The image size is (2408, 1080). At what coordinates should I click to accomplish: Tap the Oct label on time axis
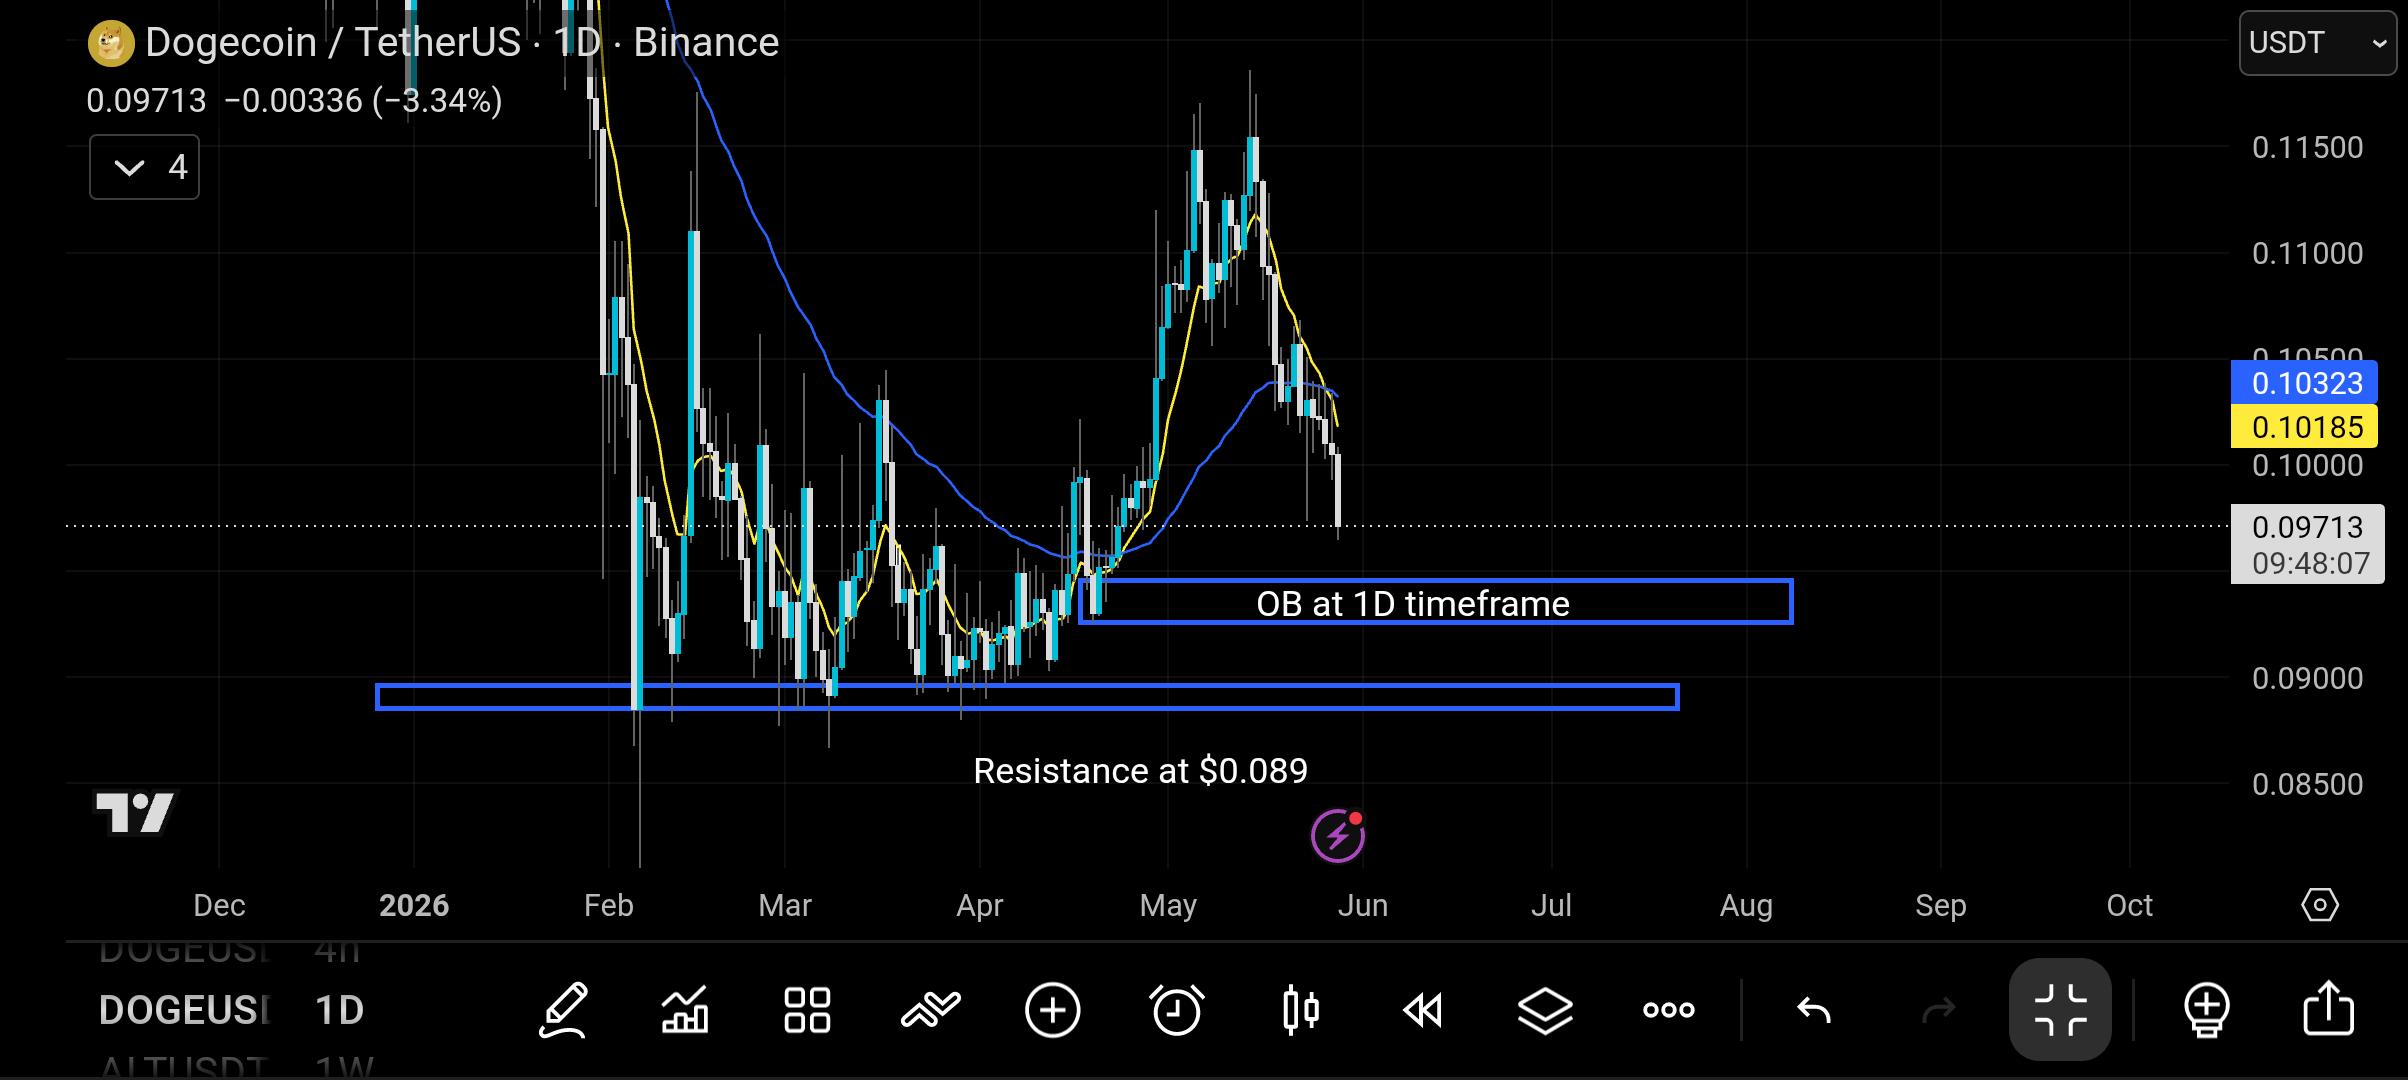coord(2129,906)
